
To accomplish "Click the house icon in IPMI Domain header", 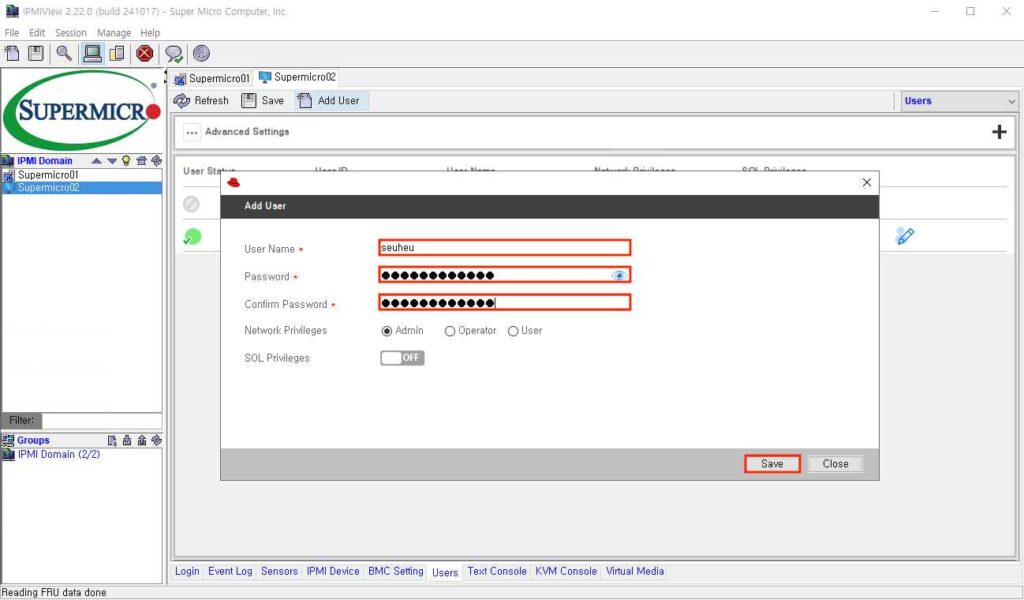I will (141, 161).
